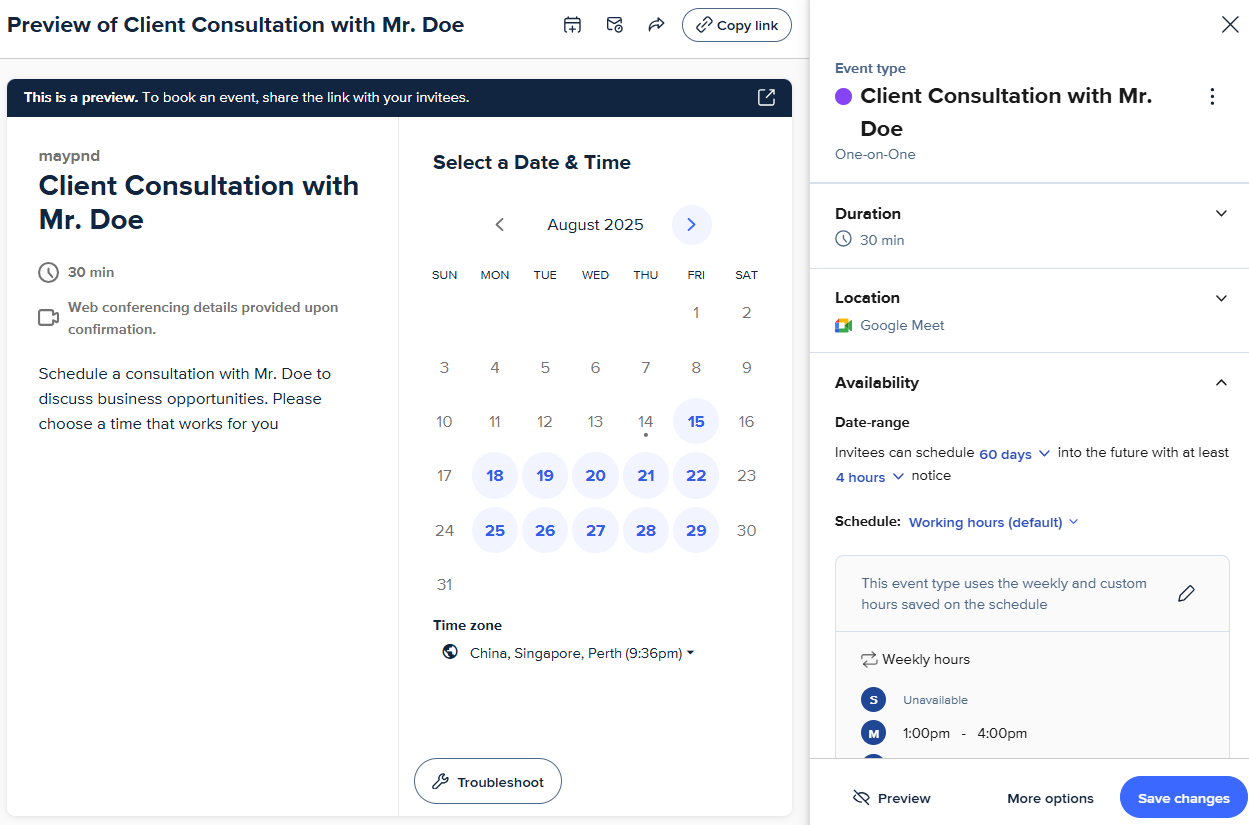Collapse the Availability section
This screenshot has height=825, width=1249.
(x=1220, y=382)
